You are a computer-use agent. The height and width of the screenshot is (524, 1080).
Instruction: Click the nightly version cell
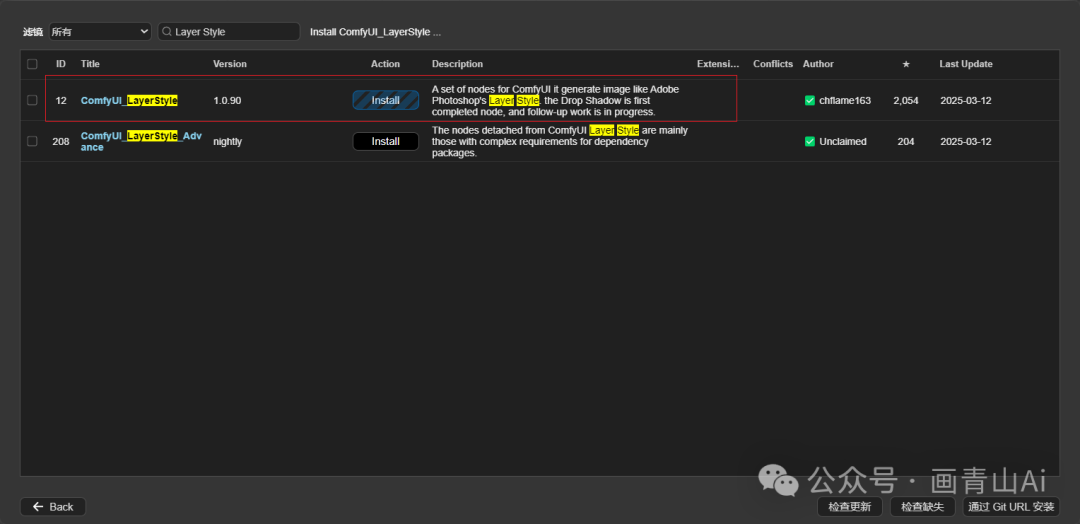click(227, 141)
